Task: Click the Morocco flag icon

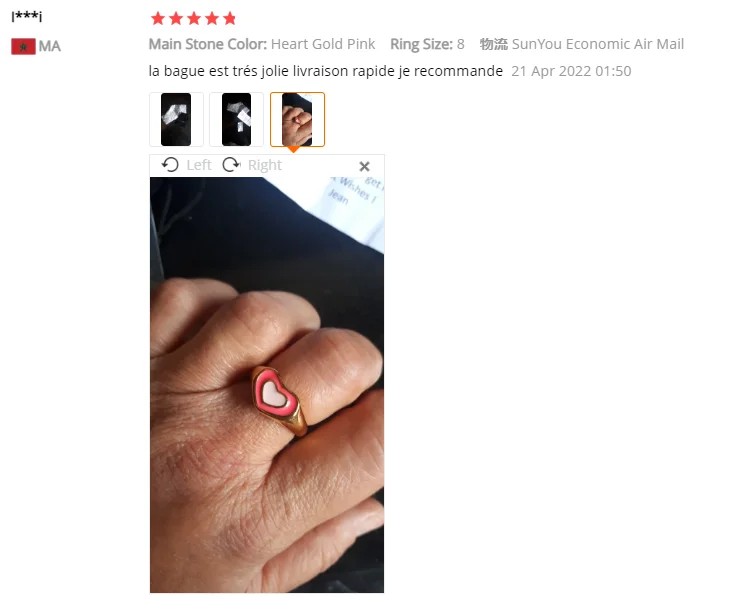Action: [23, 47]
